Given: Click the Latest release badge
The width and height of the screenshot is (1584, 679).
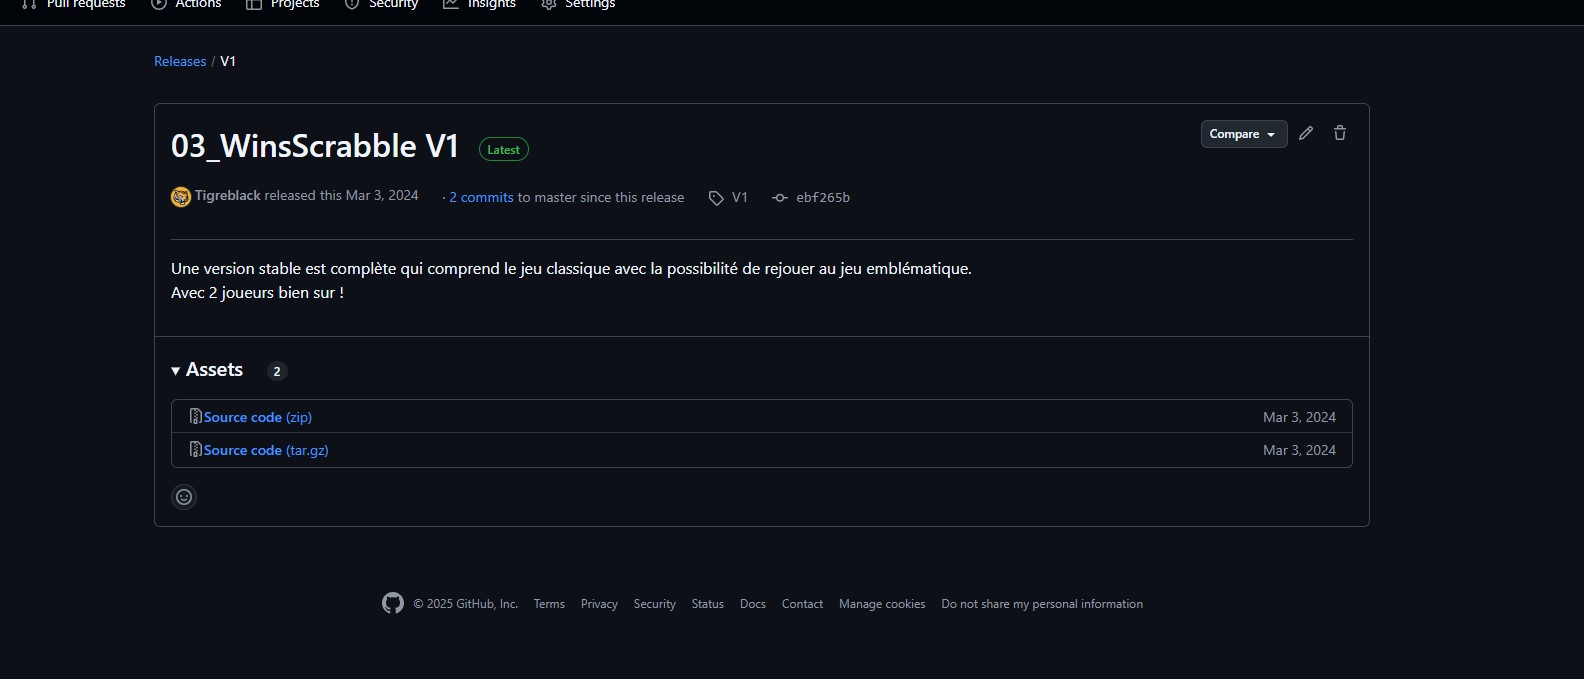Looking at the screenshot, I should click(x=504, y=149).
